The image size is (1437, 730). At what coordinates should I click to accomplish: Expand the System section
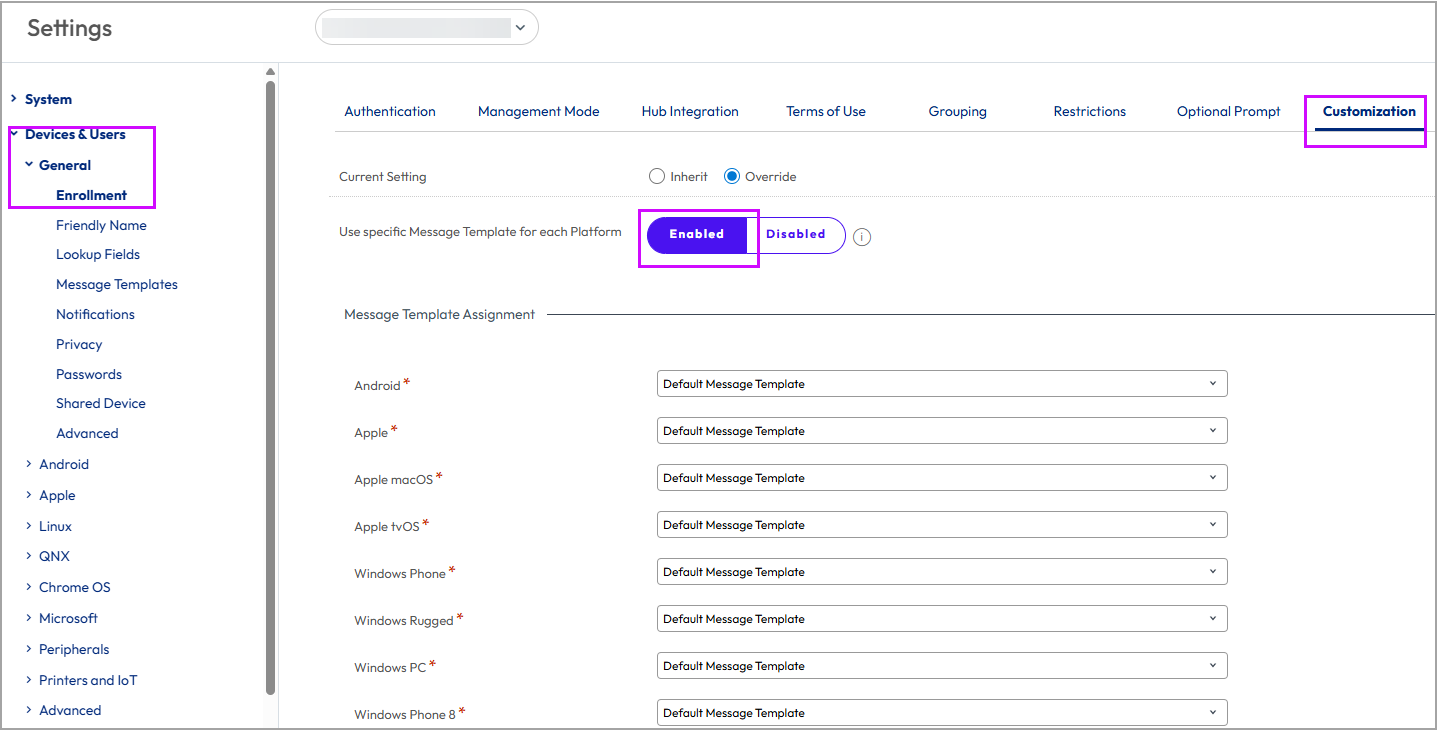point(14,99)
